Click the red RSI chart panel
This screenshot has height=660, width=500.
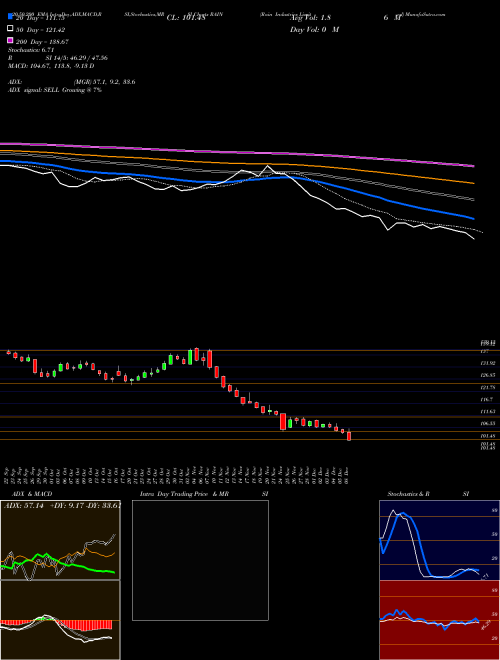[439, 620]
